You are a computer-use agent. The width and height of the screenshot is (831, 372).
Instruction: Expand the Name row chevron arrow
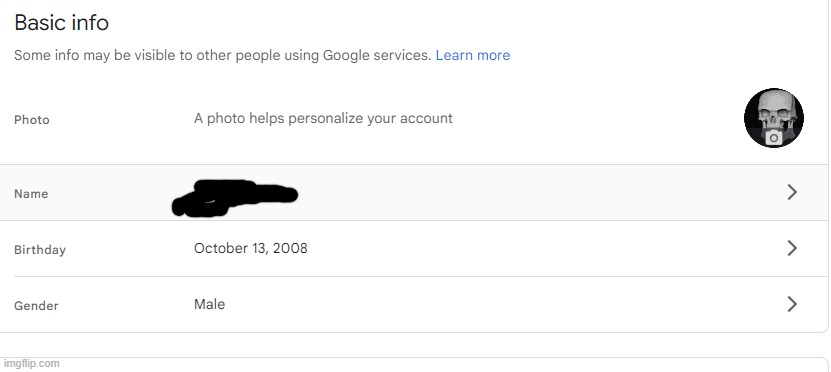[792, 192]
